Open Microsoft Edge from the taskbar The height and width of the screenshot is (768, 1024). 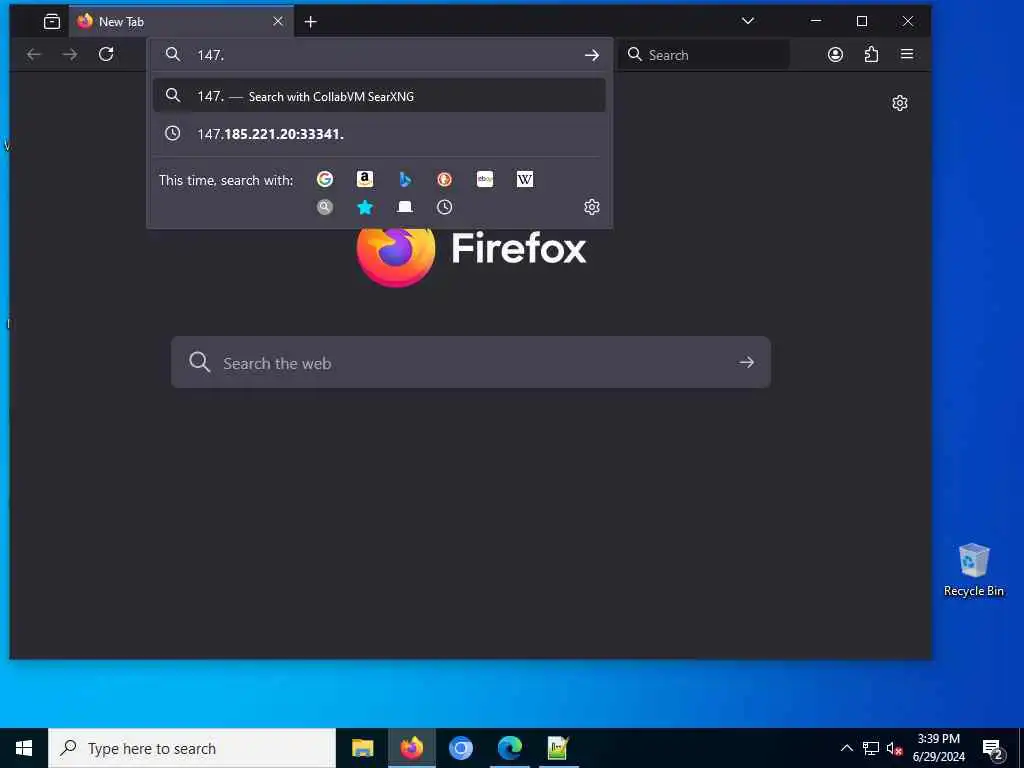tap(509, 748)
